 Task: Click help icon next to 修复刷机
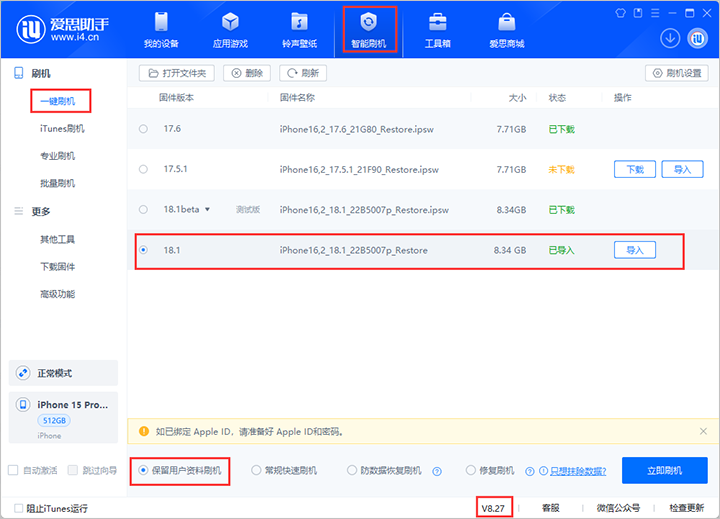click(529, 471)
